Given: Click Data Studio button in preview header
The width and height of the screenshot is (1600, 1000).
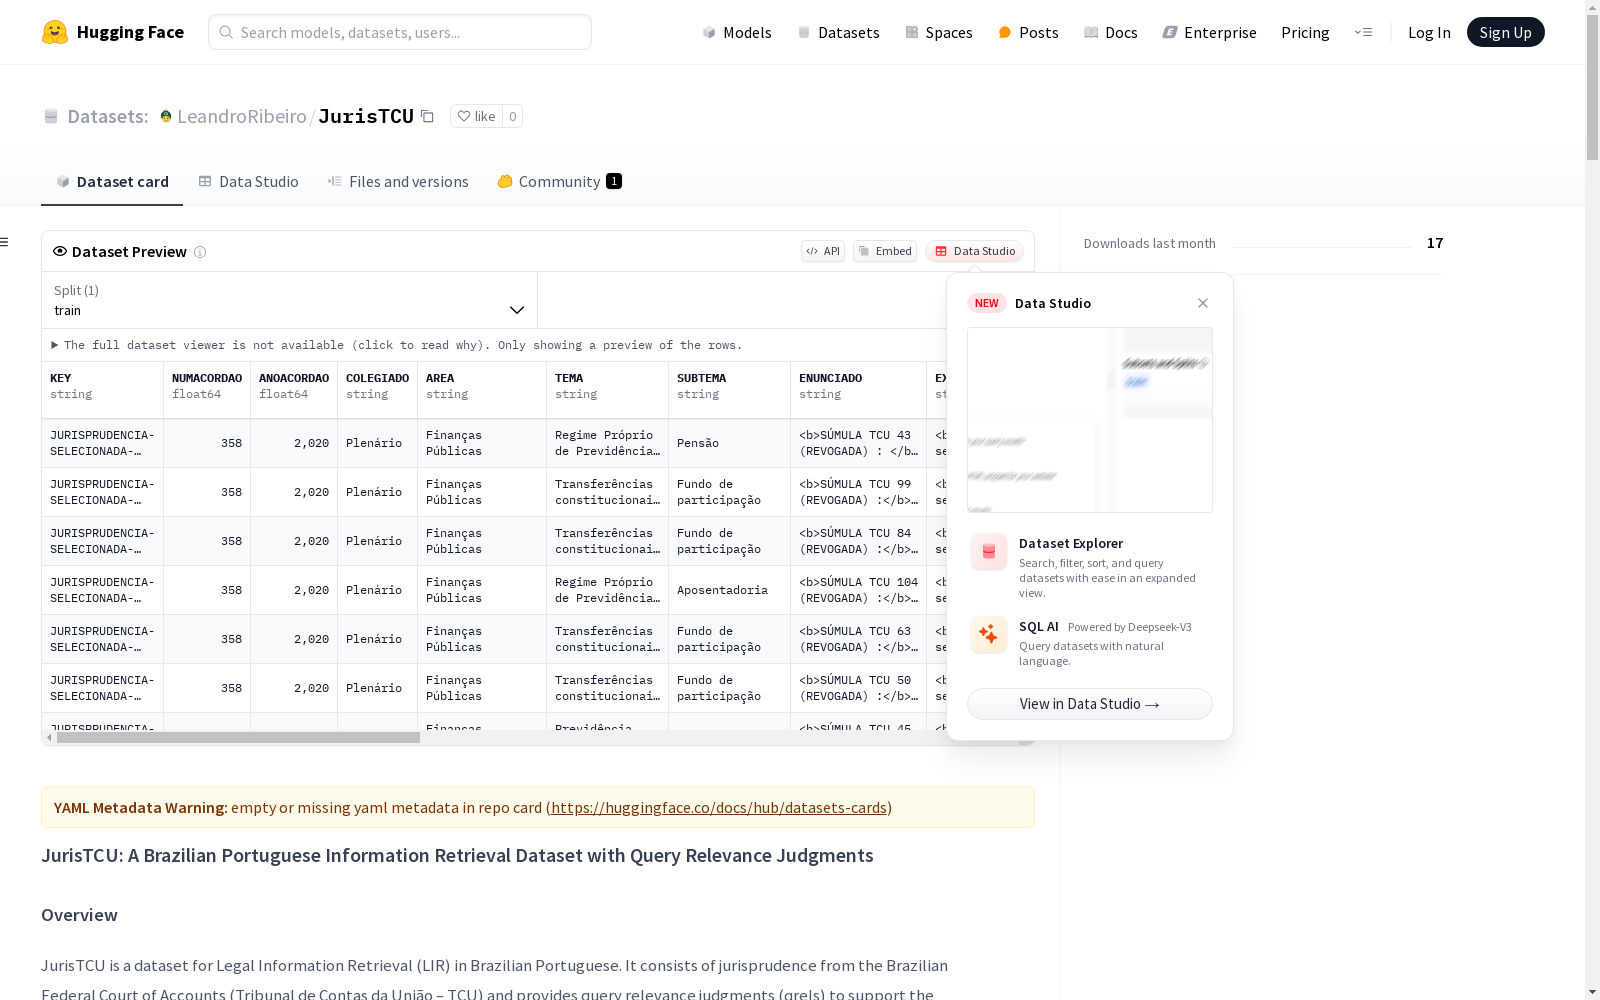Looking at the screenshot, I should (x=974, y=251).
